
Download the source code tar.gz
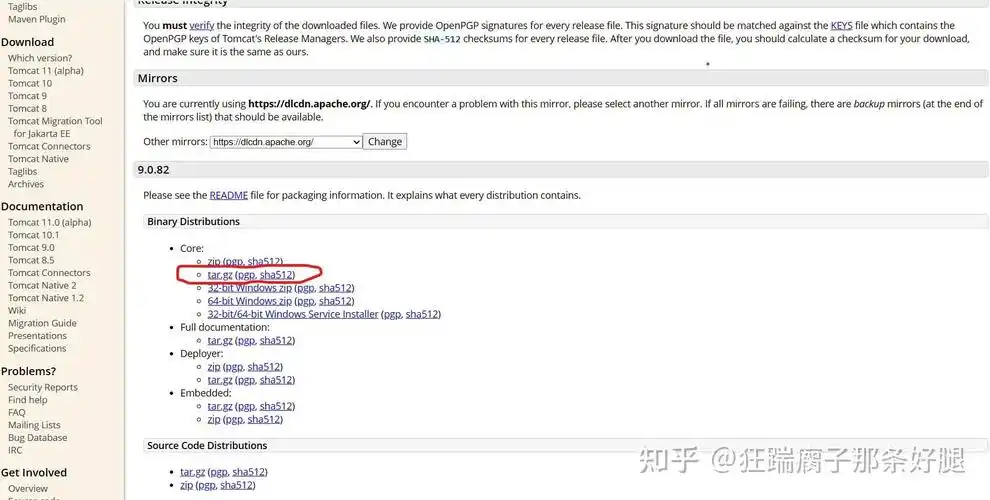coord(193,472)
